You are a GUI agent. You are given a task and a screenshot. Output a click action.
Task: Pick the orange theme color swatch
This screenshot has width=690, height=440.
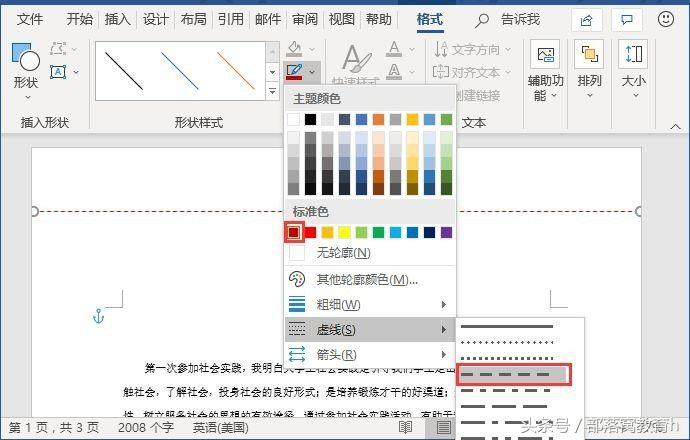(378, 119)
